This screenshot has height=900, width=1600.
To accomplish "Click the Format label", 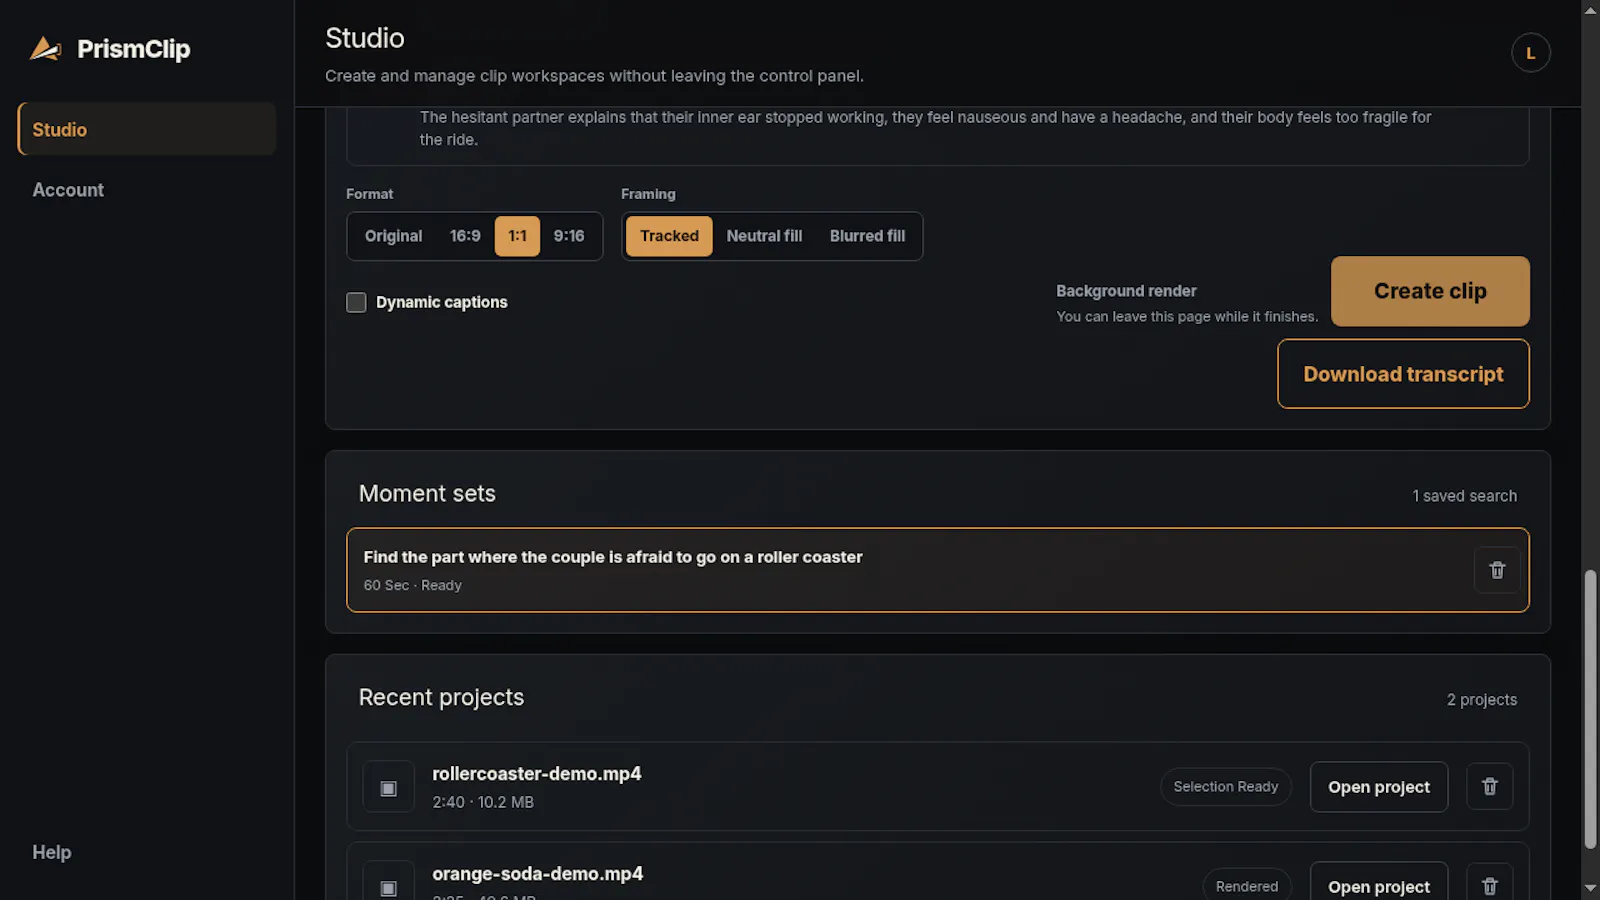I will (x=369, y=194).
